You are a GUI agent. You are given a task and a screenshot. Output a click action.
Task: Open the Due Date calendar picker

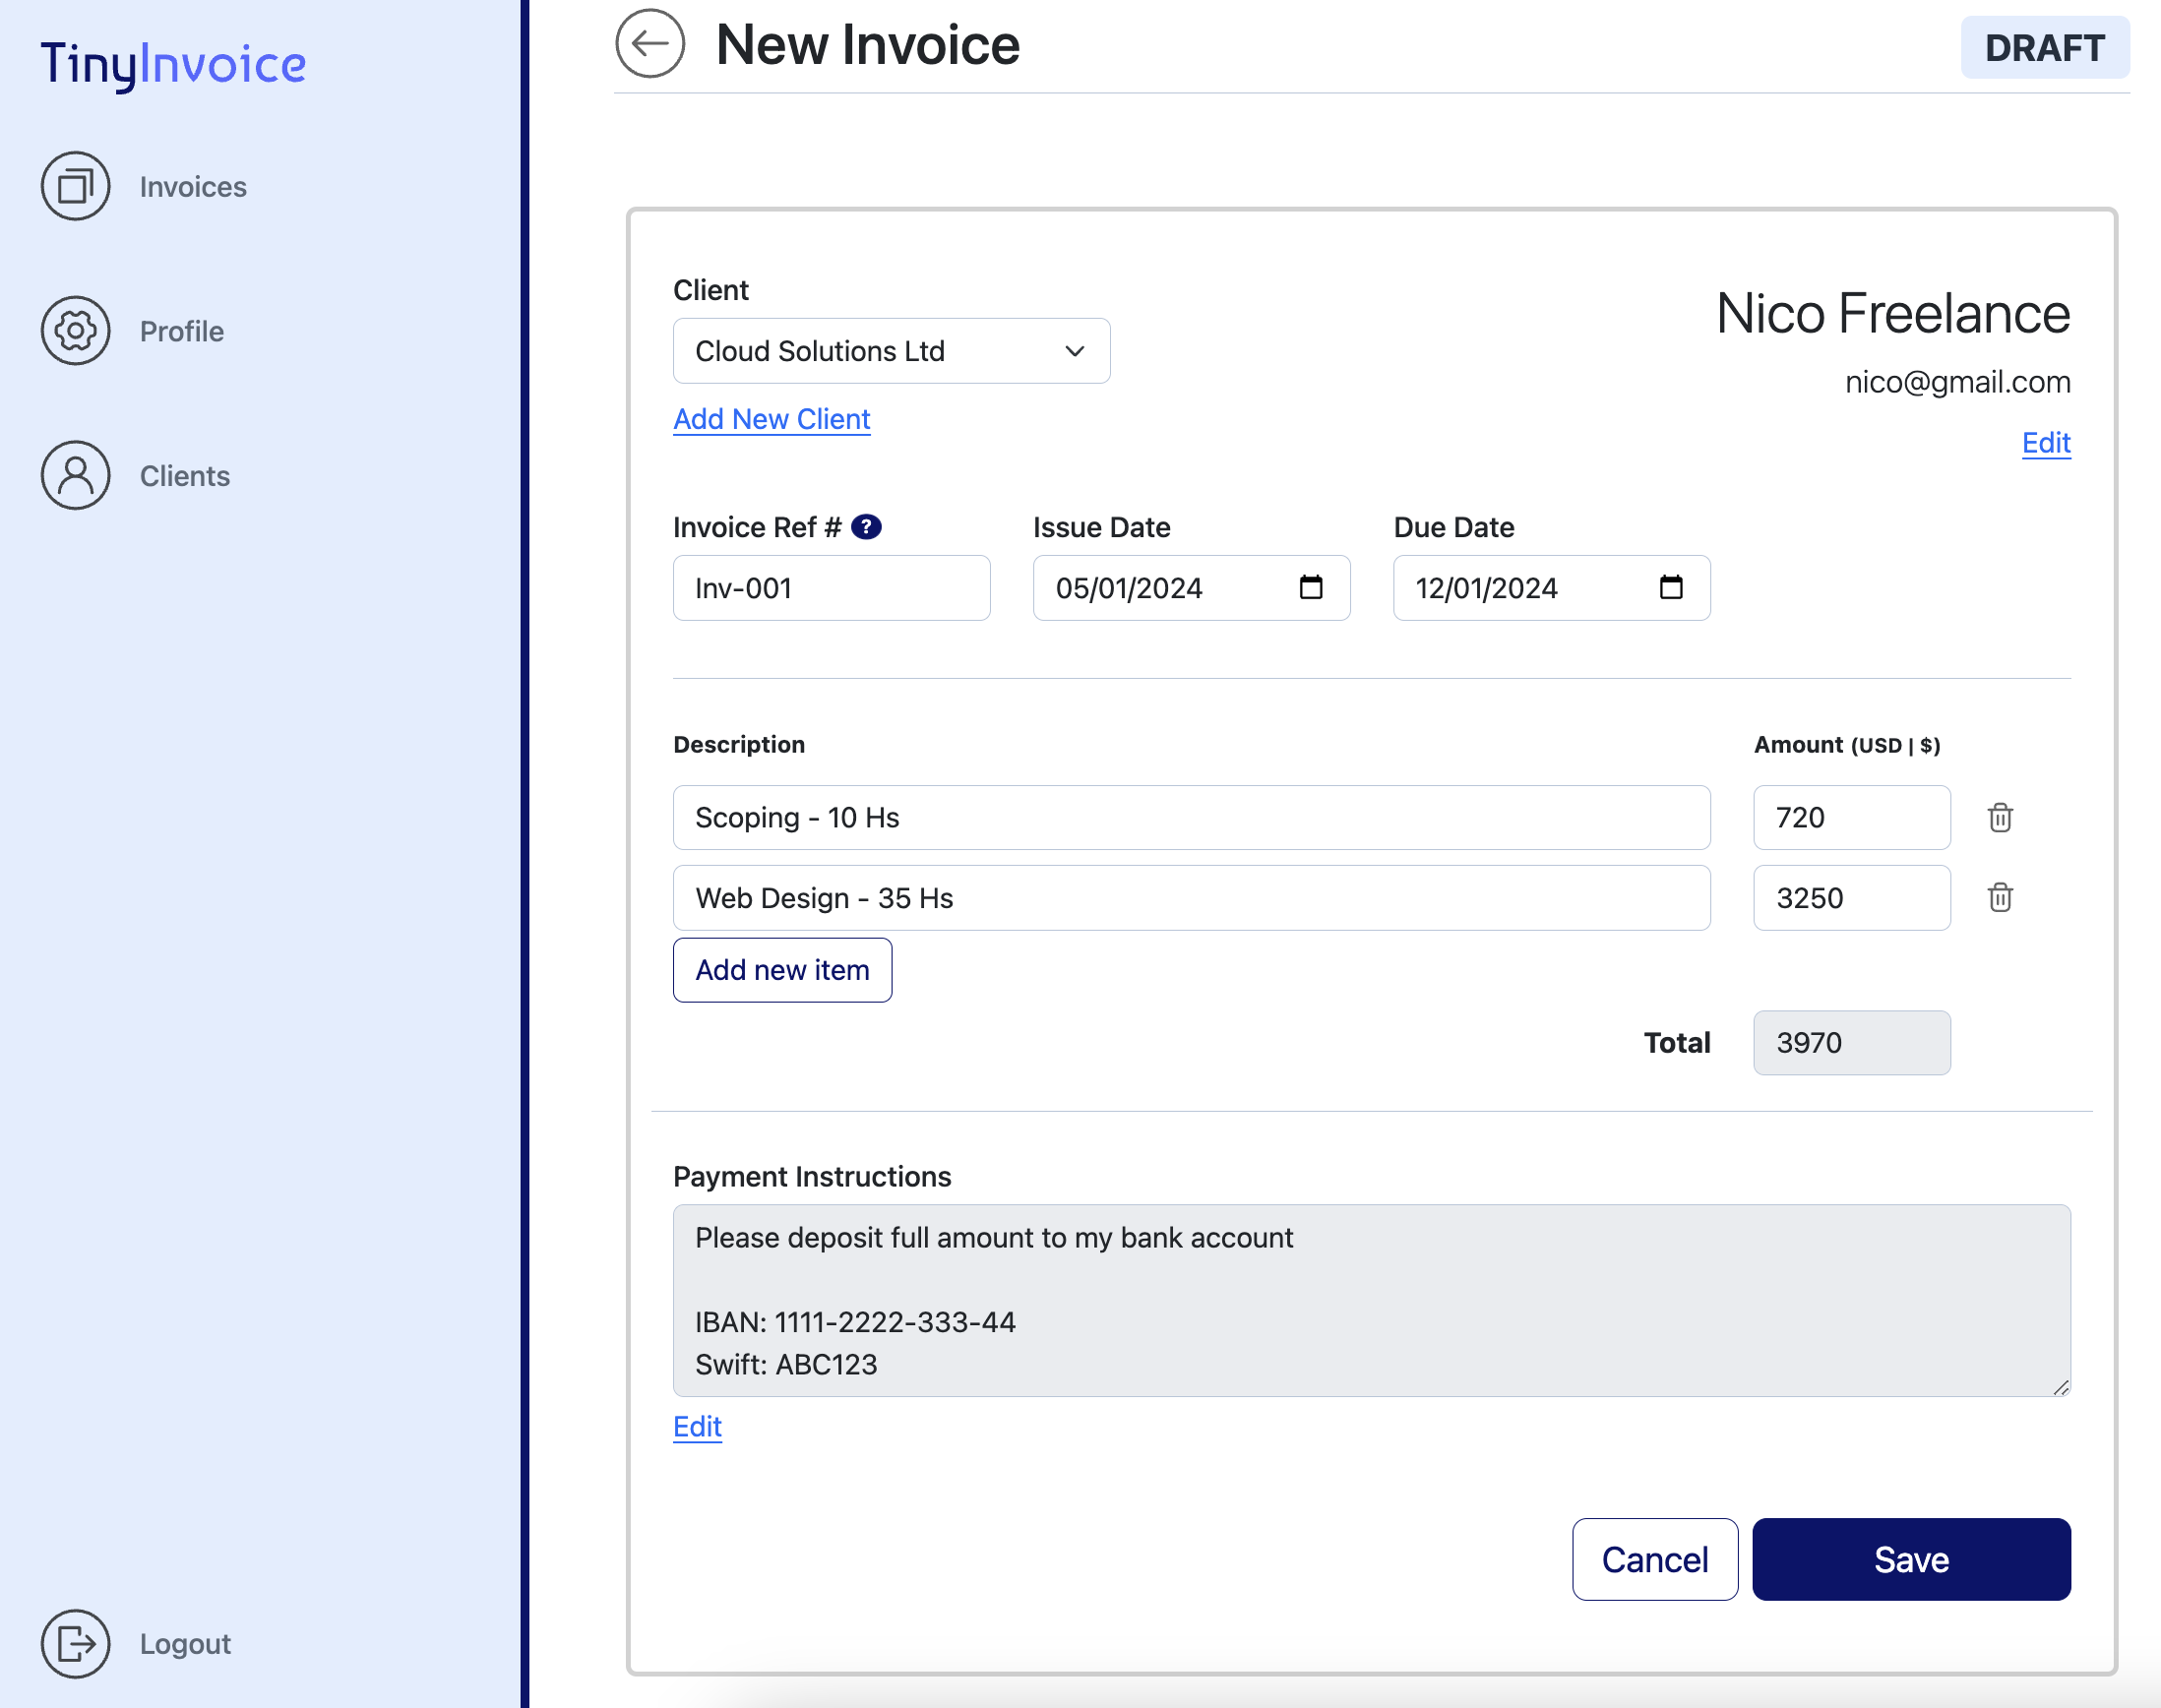(x=1671, y=588)
